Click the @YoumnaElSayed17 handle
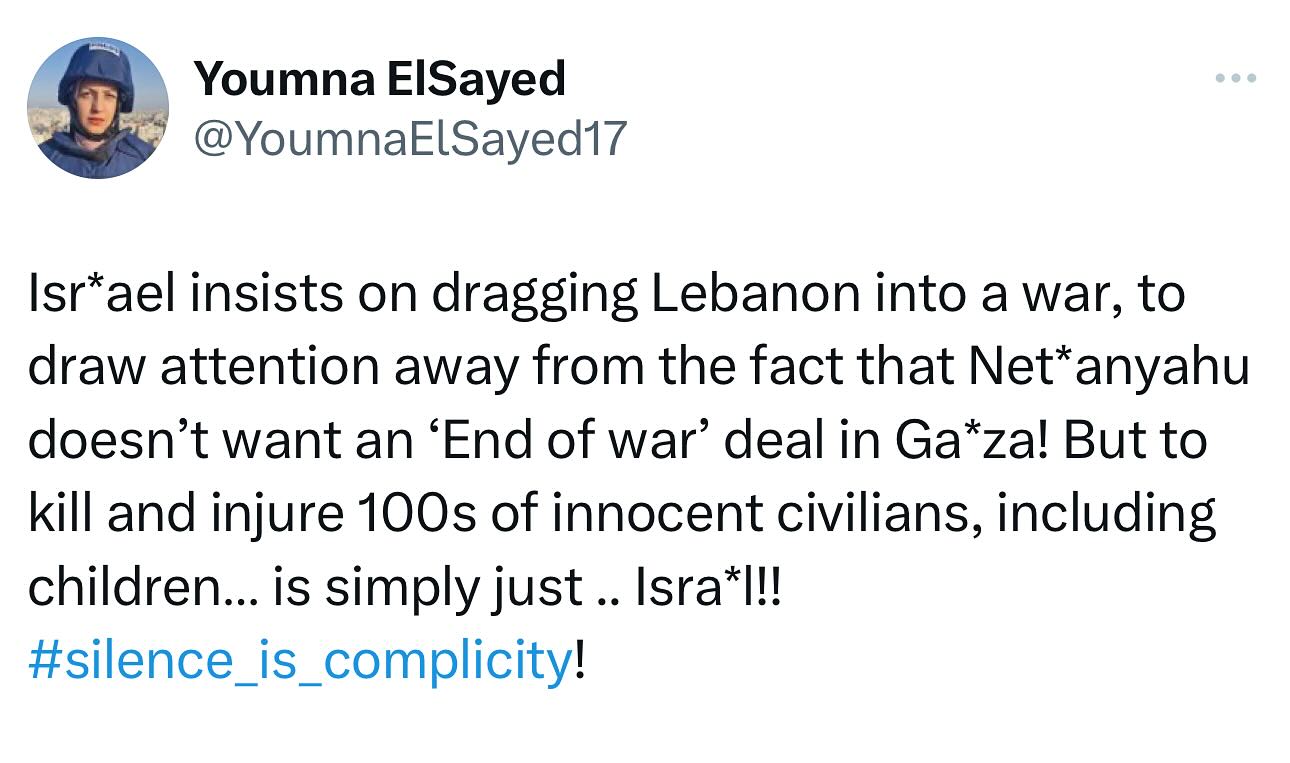The width and height of the screenshot is (1290, 763). 409,139
